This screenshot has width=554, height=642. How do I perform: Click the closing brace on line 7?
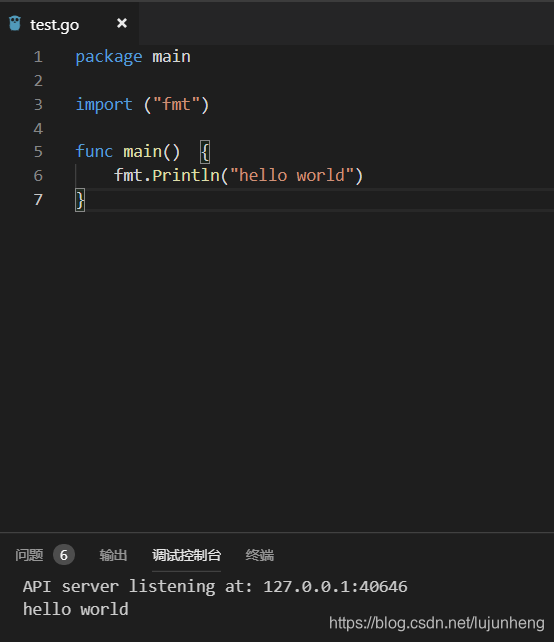tap(80, 200)
